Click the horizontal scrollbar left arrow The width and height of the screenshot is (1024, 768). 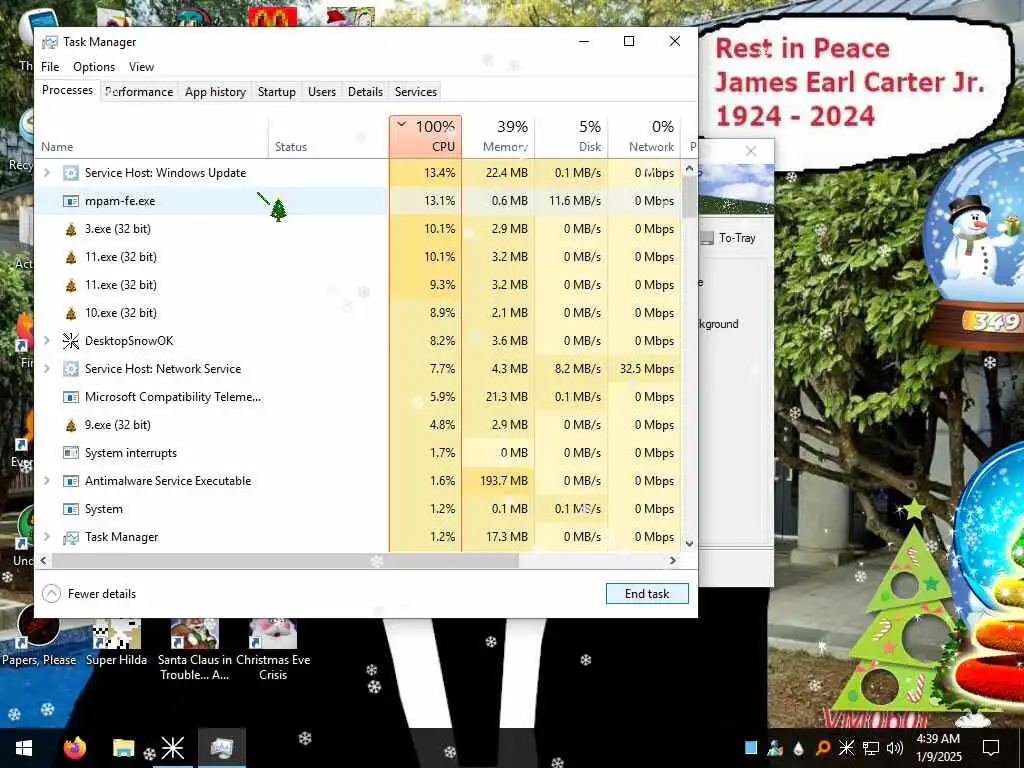click(x=44, y=560)
